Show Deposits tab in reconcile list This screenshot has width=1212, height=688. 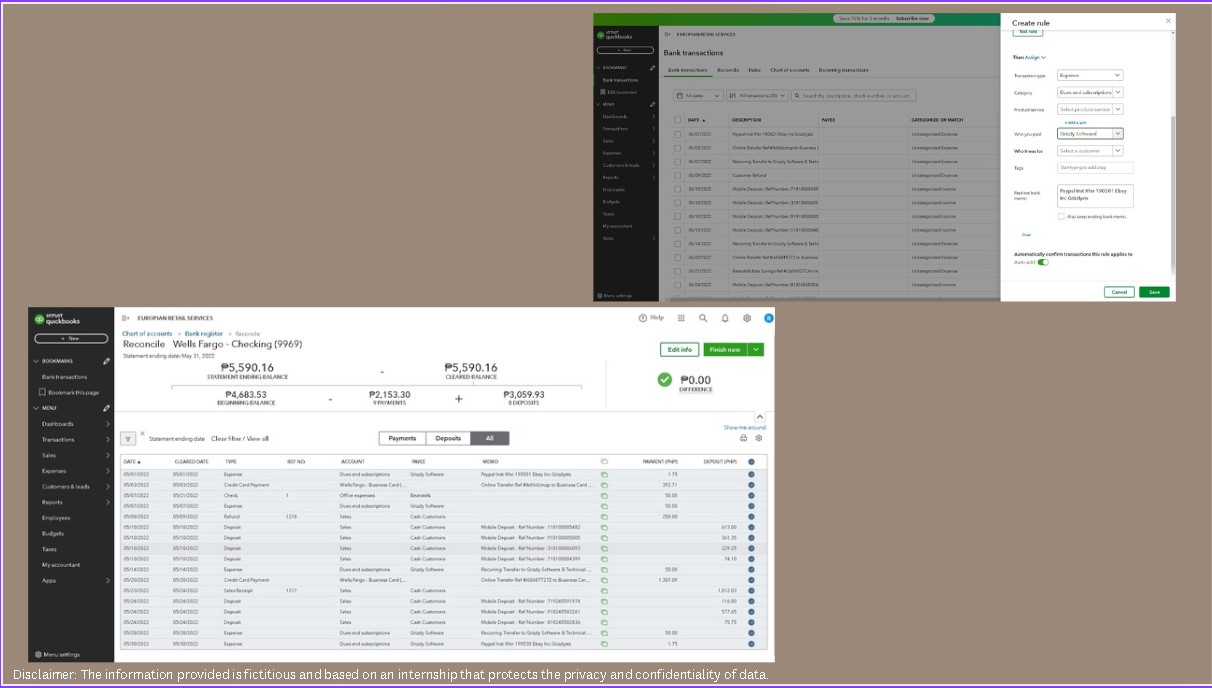click(x=449, y=438)
